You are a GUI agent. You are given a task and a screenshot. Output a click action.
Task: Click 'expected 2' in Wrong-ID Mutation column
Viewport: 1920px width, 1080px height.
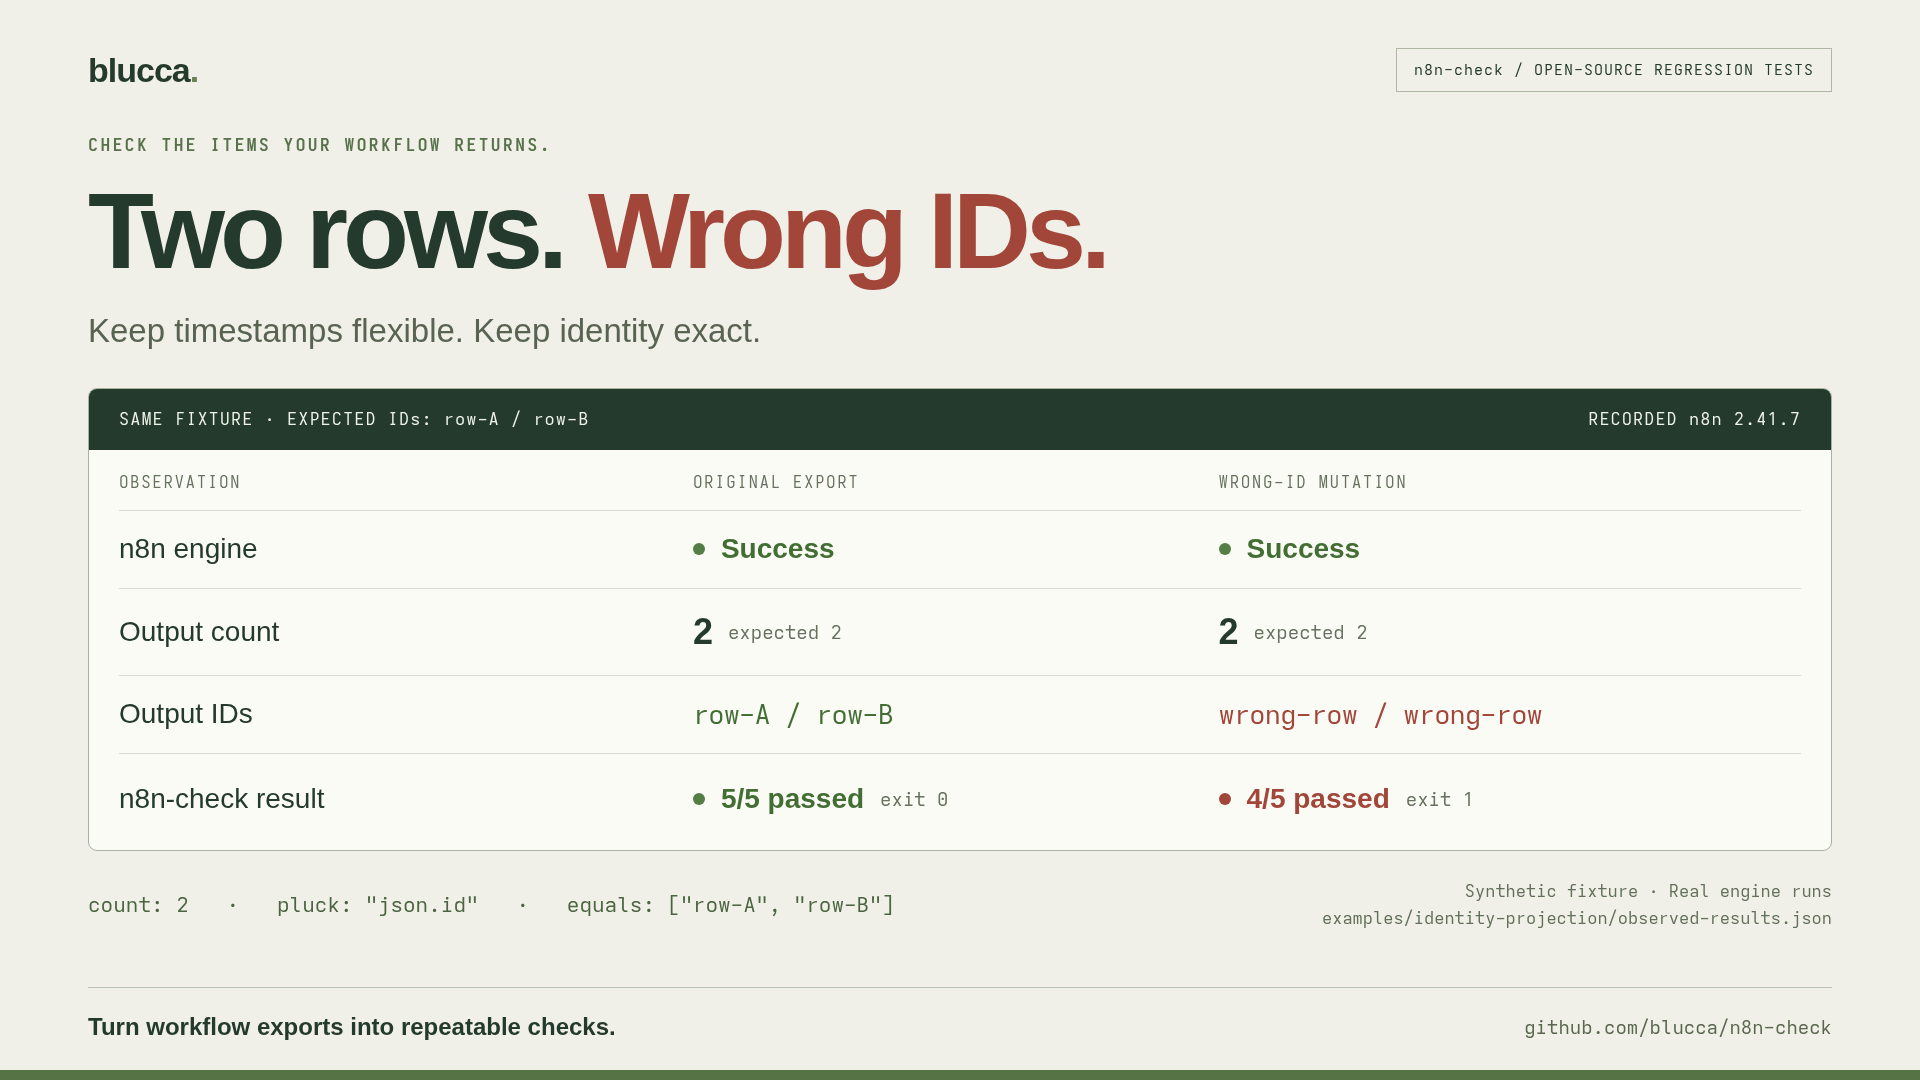[1310, 633]
